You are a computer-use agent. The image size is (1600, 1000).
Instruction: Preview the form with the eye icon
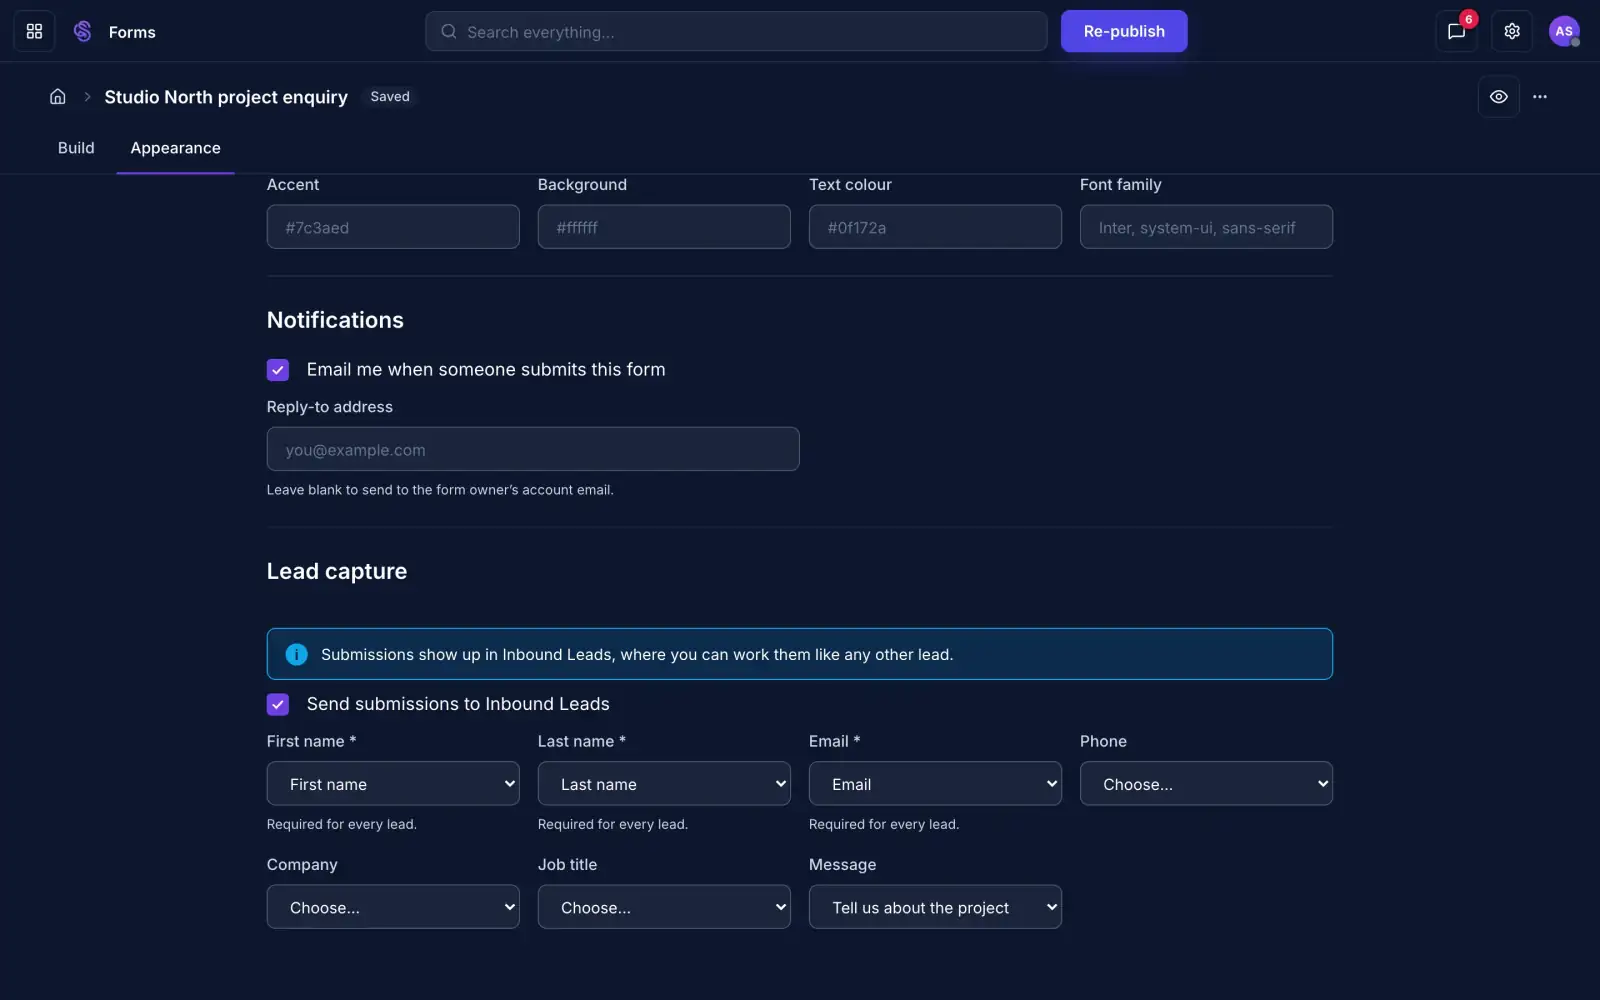[1499, 97]
